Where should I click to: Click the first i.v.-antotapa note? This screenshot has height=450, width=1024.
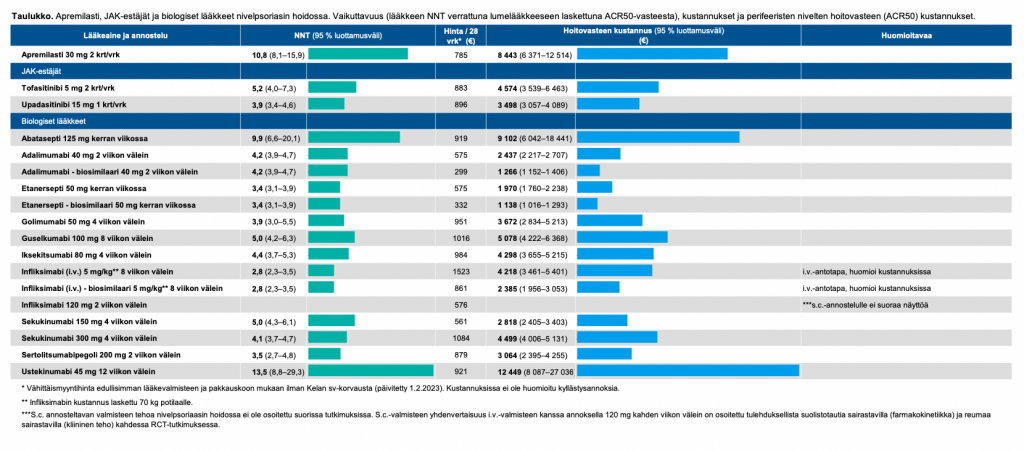click(867, 271)
